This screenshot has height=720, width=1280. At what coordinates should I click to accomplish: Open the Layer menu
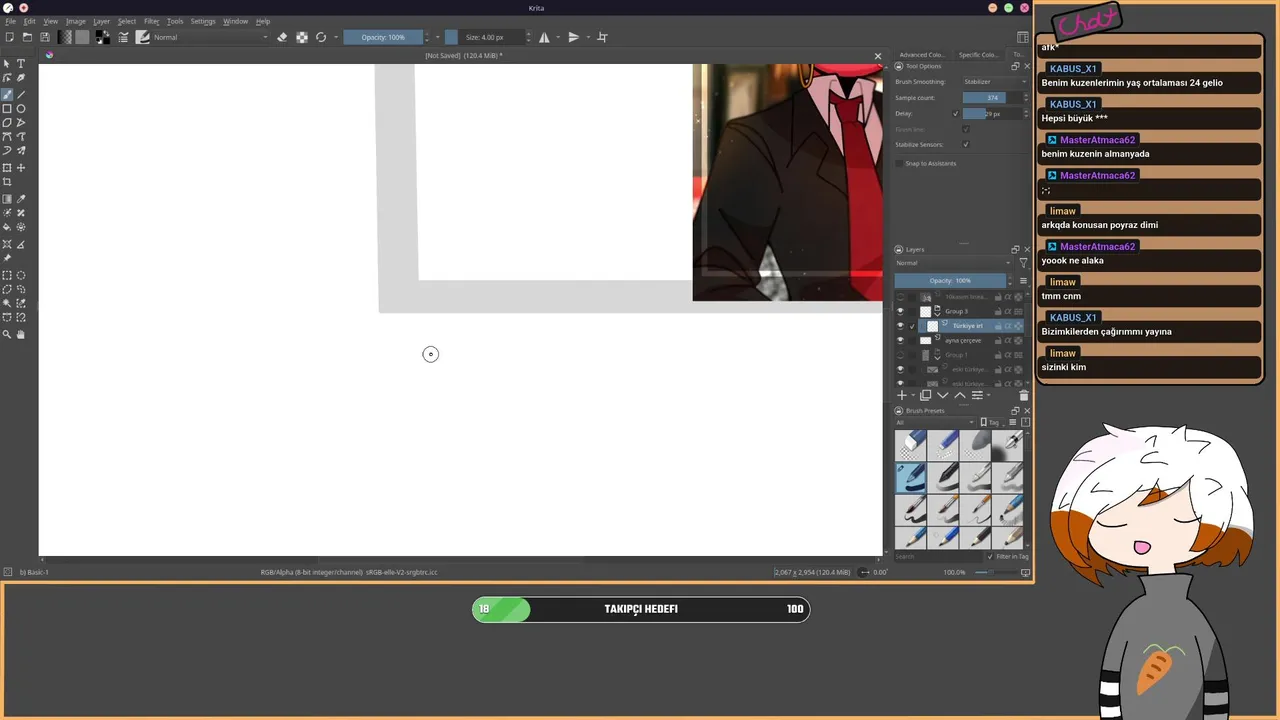101,21
